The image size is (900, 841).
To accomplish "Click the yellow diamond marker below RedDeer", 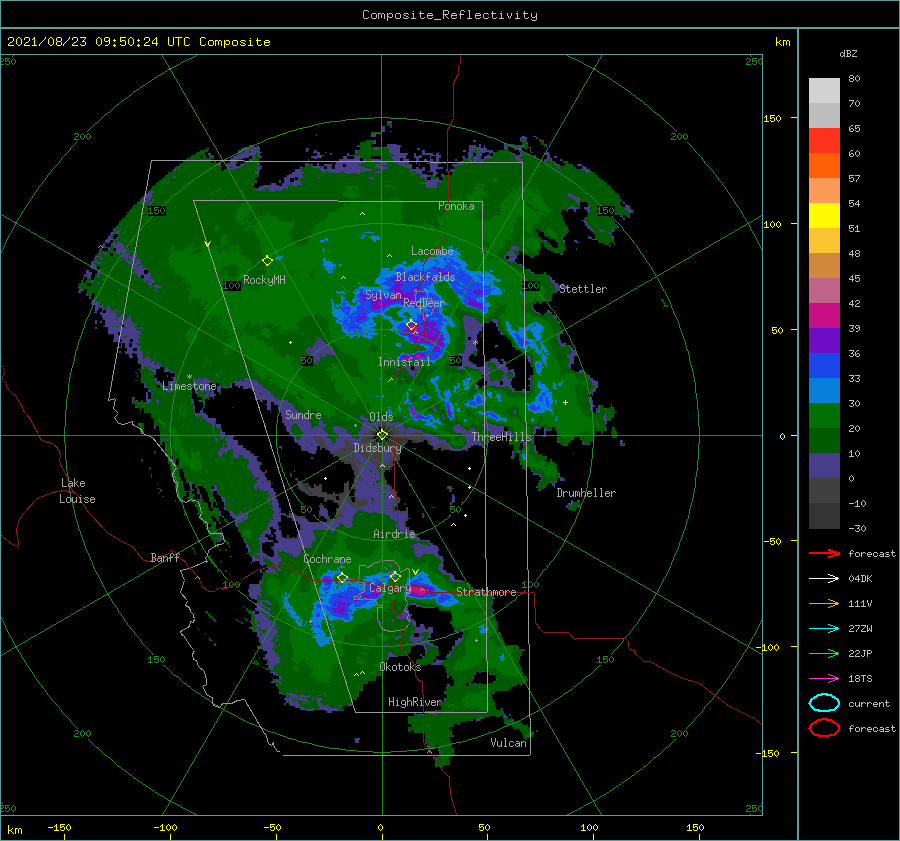I will pos(411,325).
